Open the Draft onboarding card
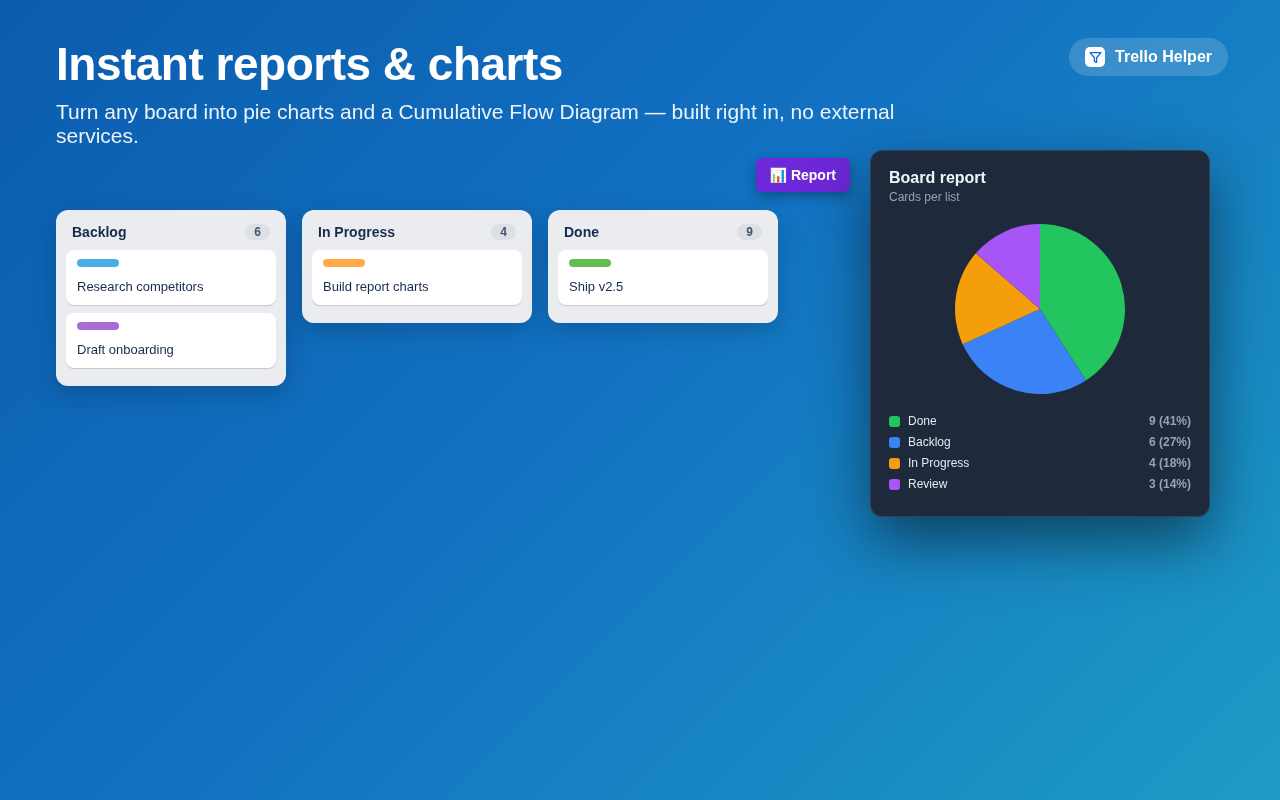1280x800 pixels. (x=171, y=340)
